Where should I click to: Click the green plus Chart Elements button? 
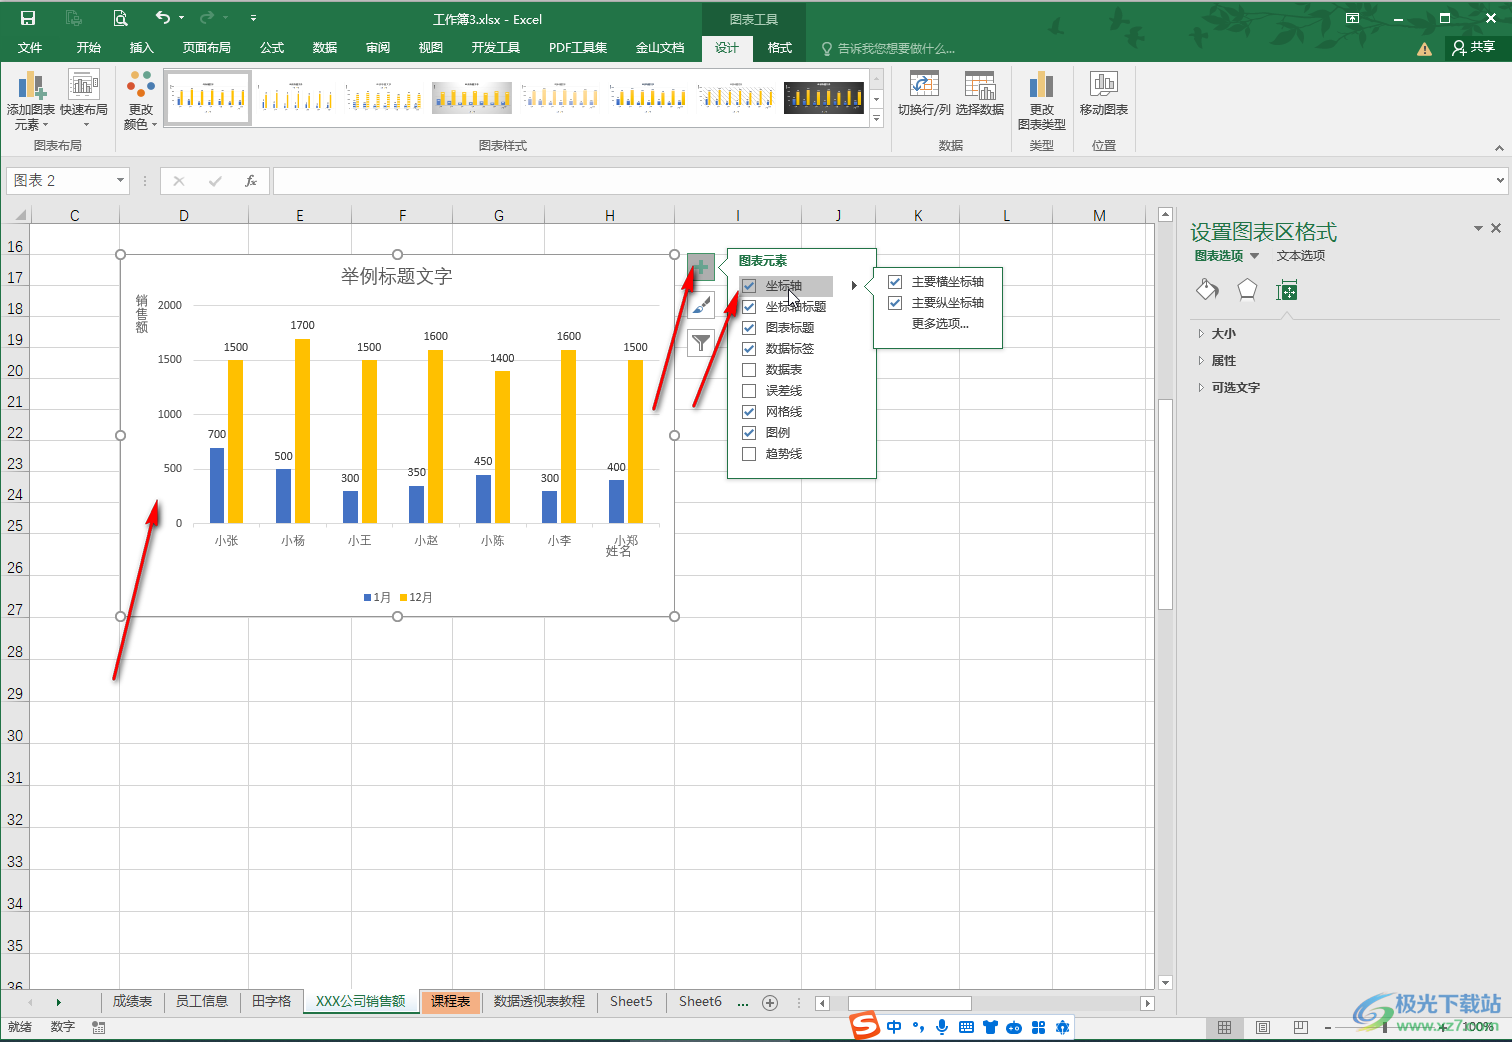click(x=701, y=267)
